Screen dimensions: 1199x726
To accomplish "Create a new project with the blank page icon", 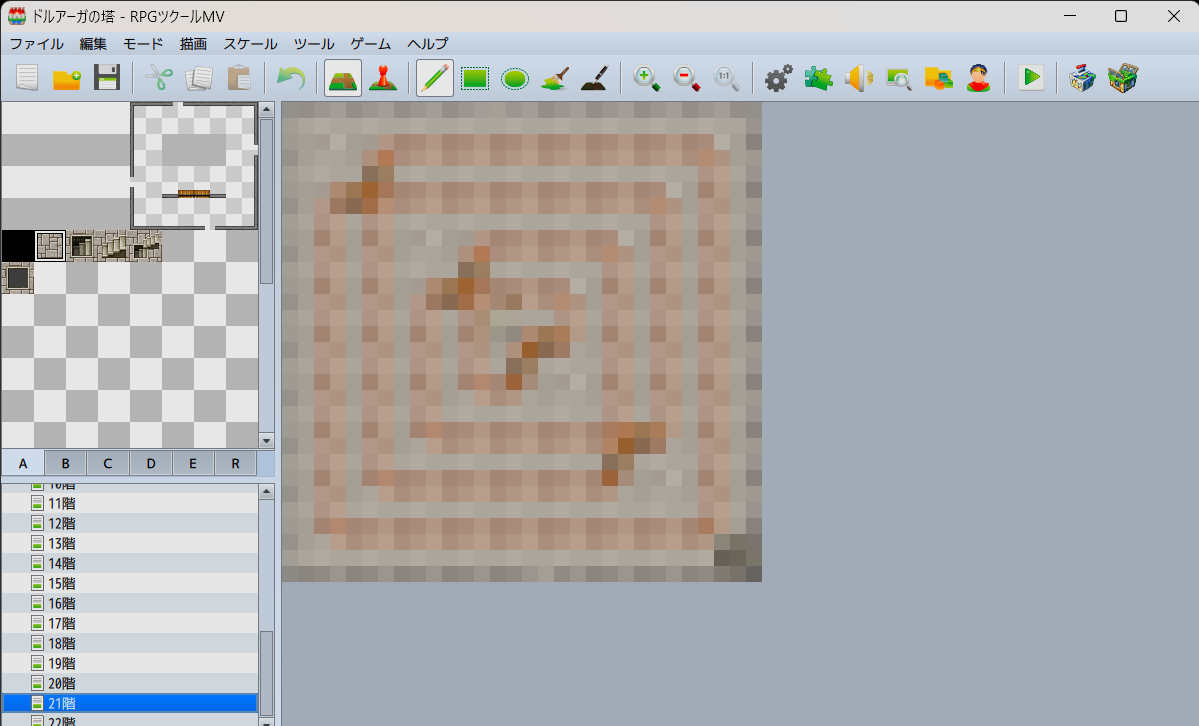I will pyautogui.click(x=28, y=78).
